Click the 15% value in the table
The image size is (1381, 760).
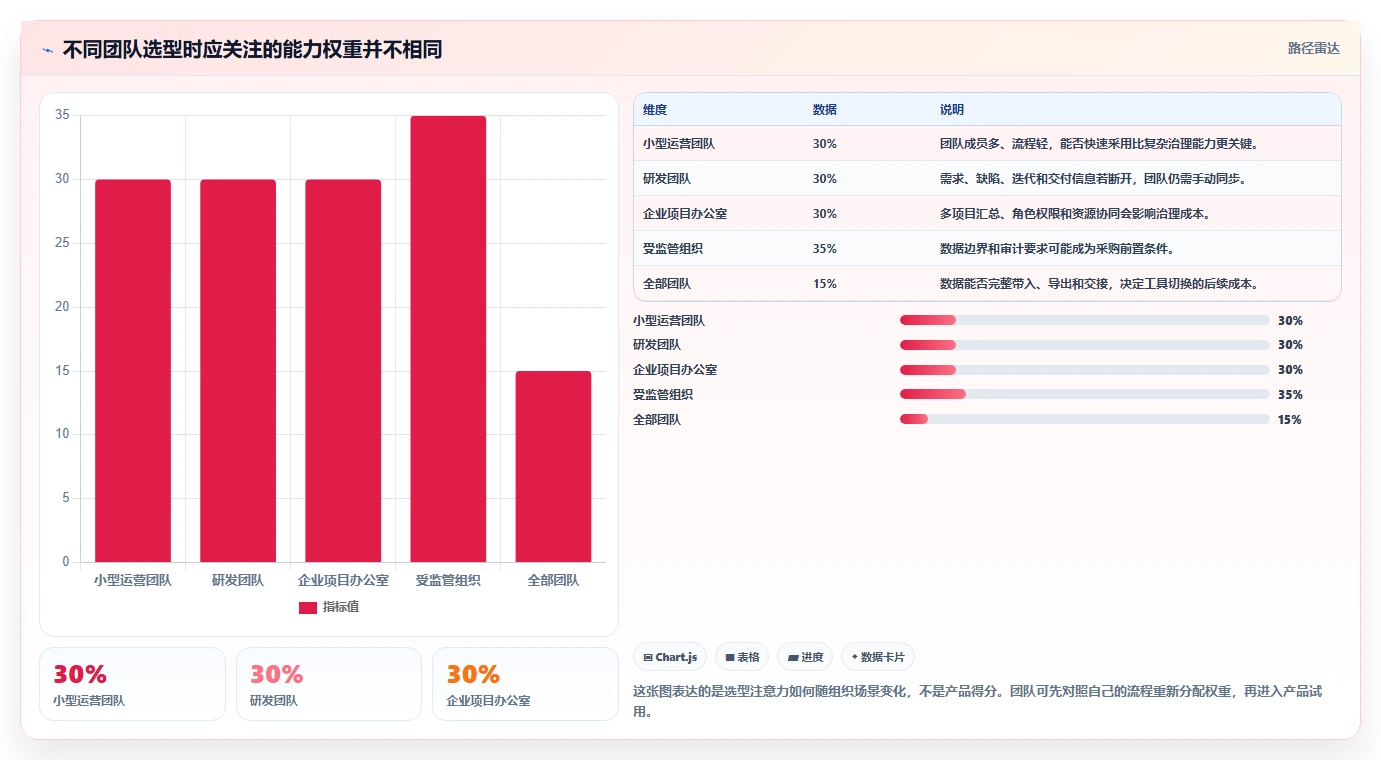click(x=825, y=284)
